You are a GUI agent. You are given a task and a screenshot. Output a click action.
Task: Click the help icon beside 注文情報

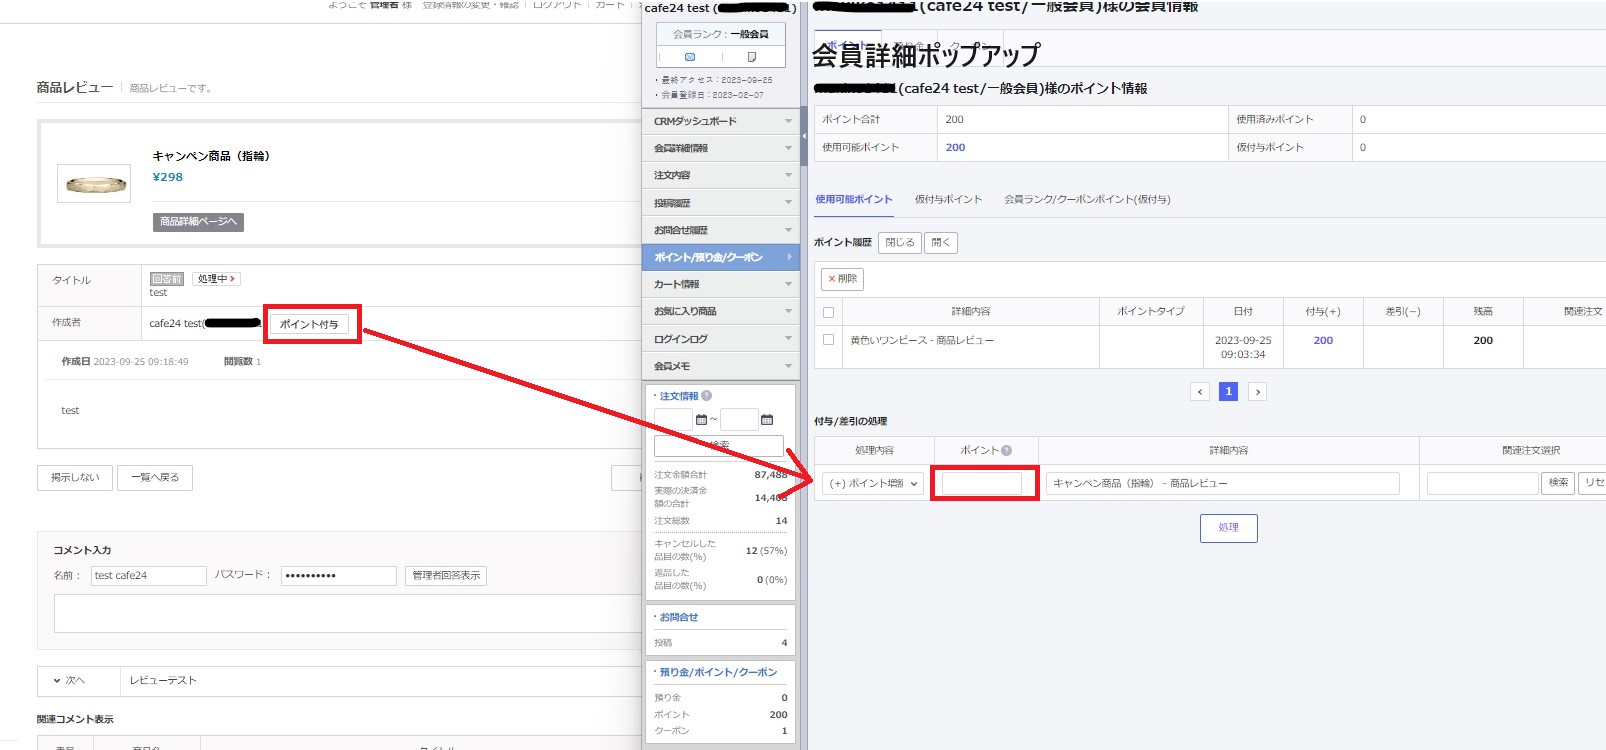click(707, 396)
